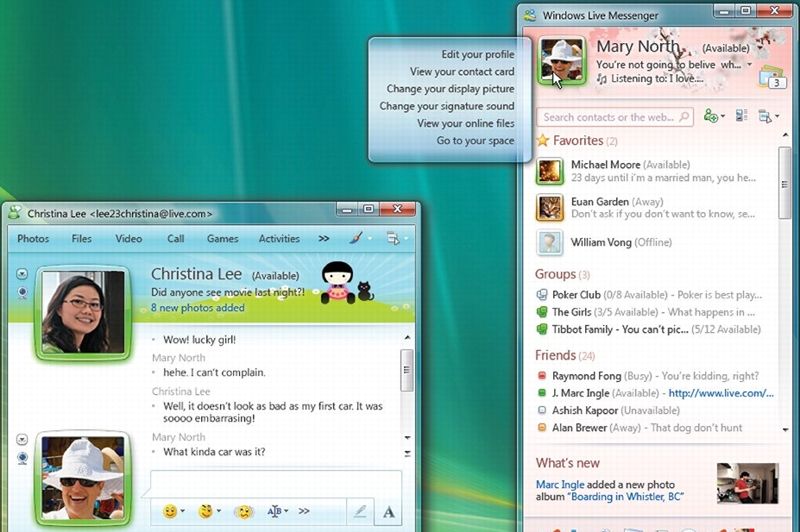Screen dimensions: 800x532
Task: Send a nudge with the nudge icon
Action: pos(244,511)
